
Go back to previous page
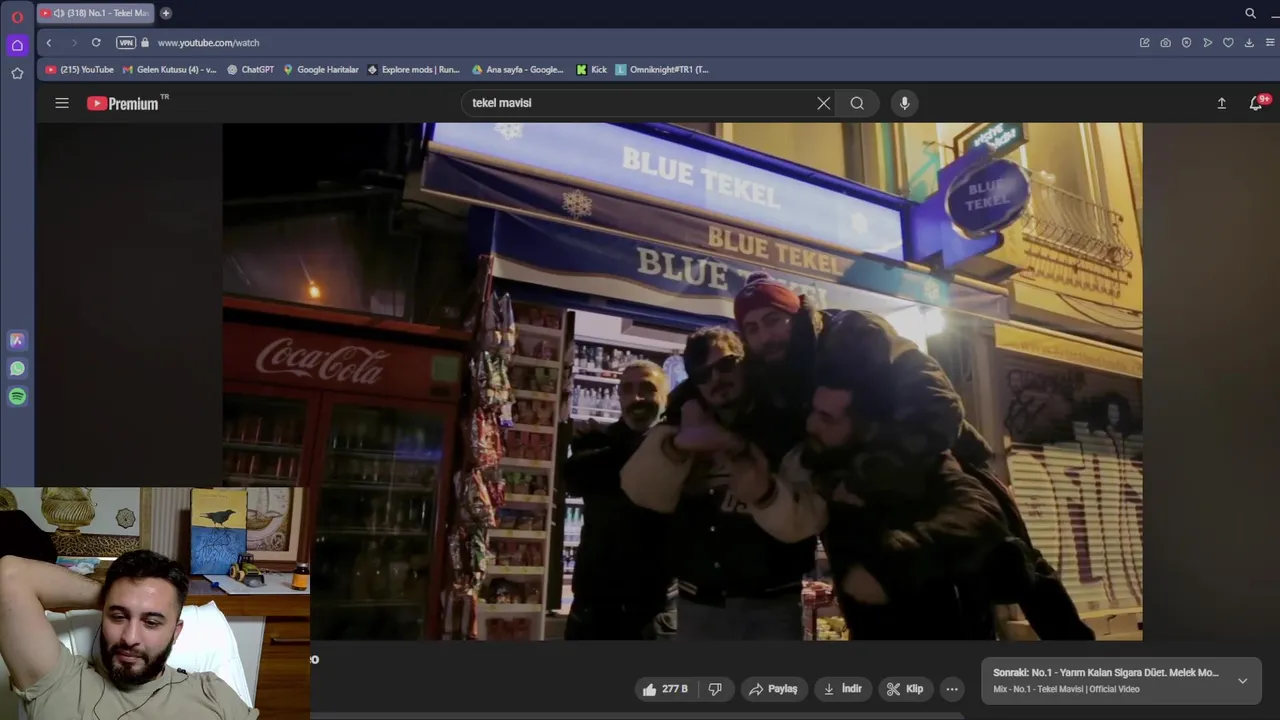(49, 42)
